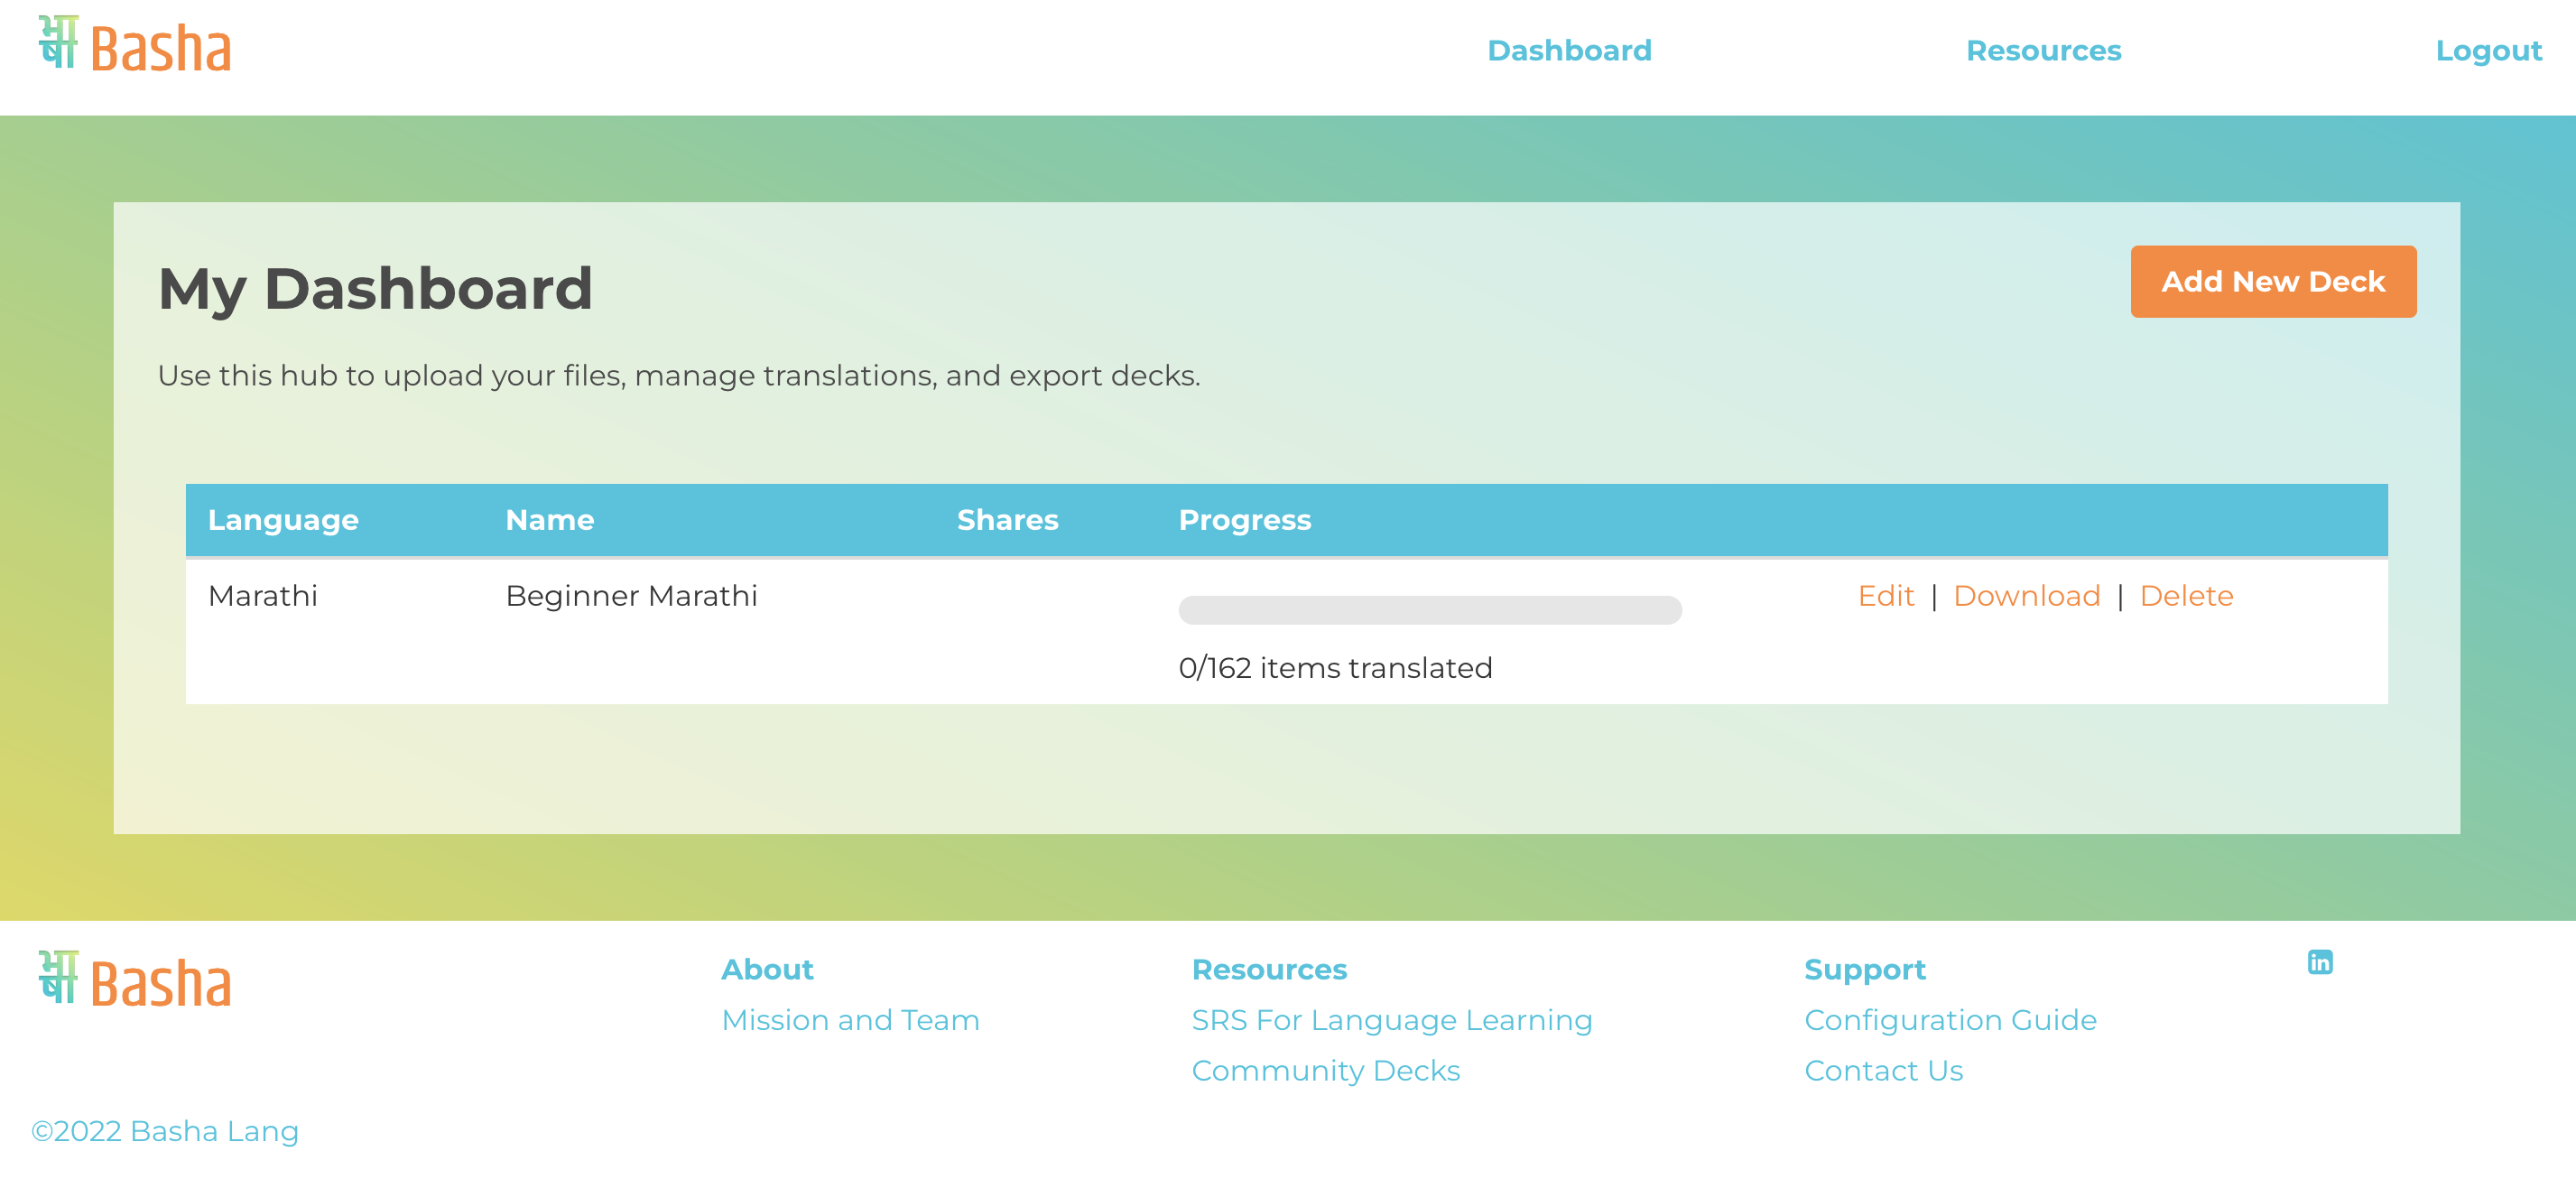2576x1179 pixels.
Task: Click the Language column header
Action: point(283,520)
